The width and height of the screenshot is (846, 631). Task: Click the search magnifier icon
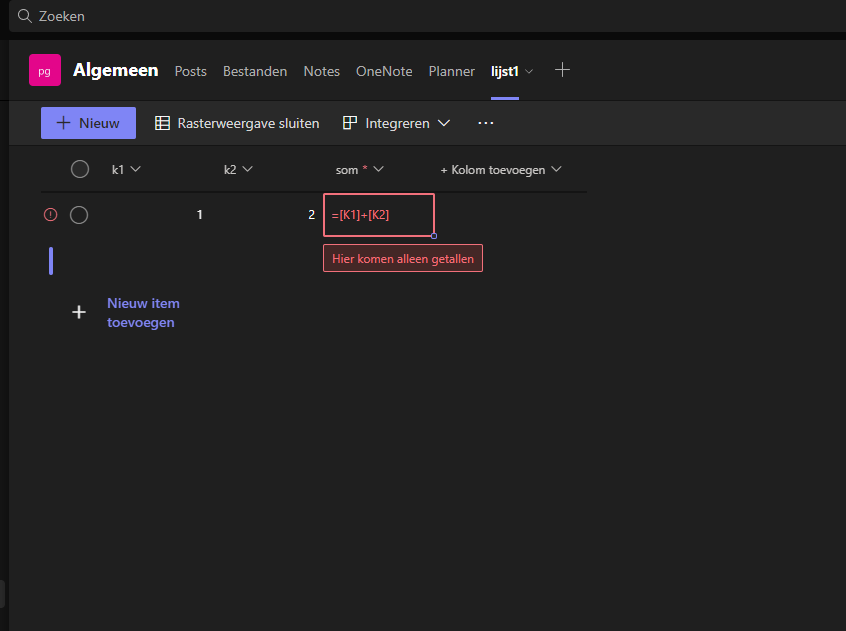pos(24,16)
